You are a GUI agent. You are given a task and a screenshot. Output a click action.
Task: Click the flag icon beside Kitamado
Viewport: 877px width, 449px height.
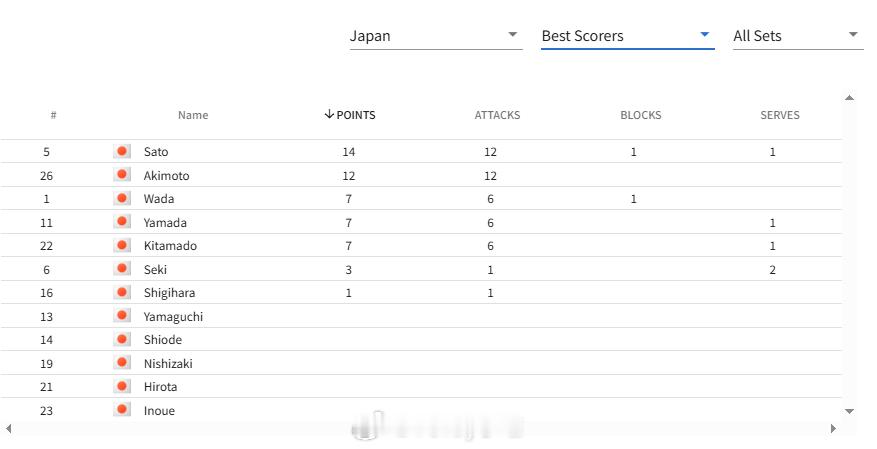pos(122,245)
